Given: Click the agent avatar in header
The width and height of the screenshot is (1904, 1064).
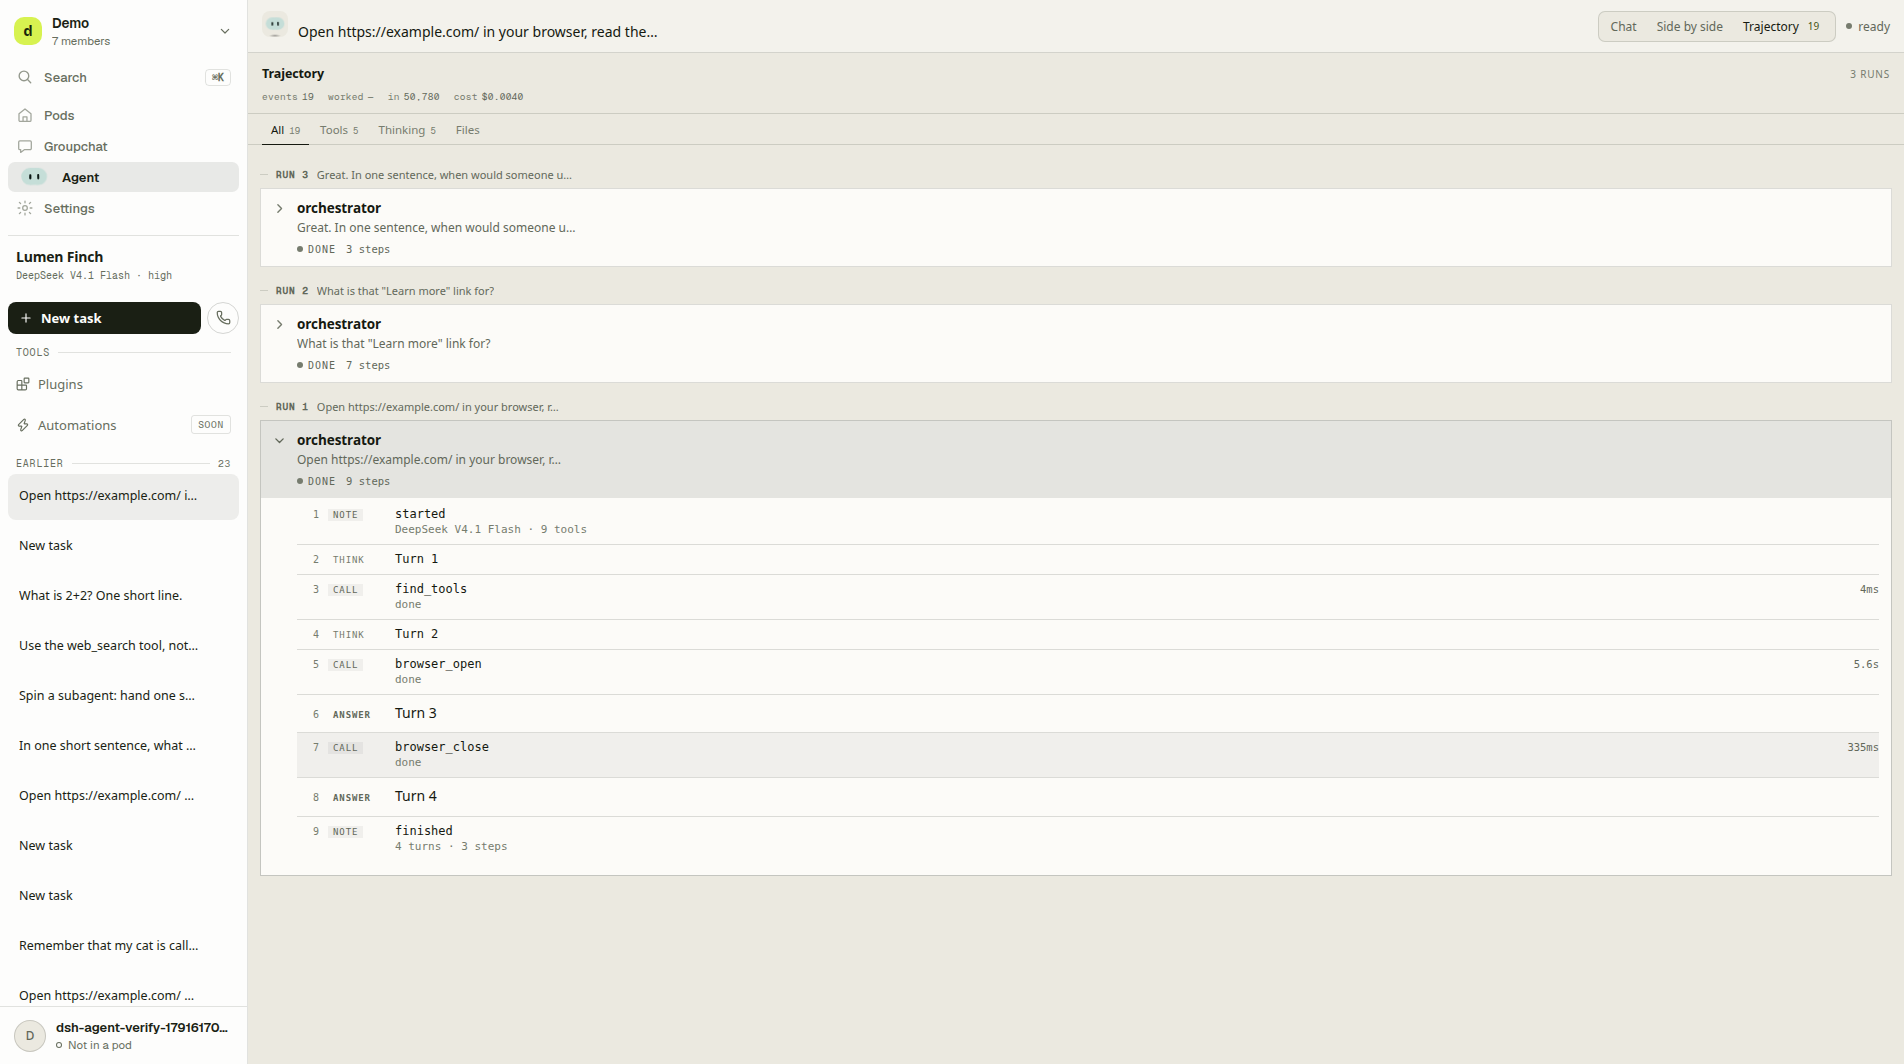Looking at the screenshot, I should 275,25.
